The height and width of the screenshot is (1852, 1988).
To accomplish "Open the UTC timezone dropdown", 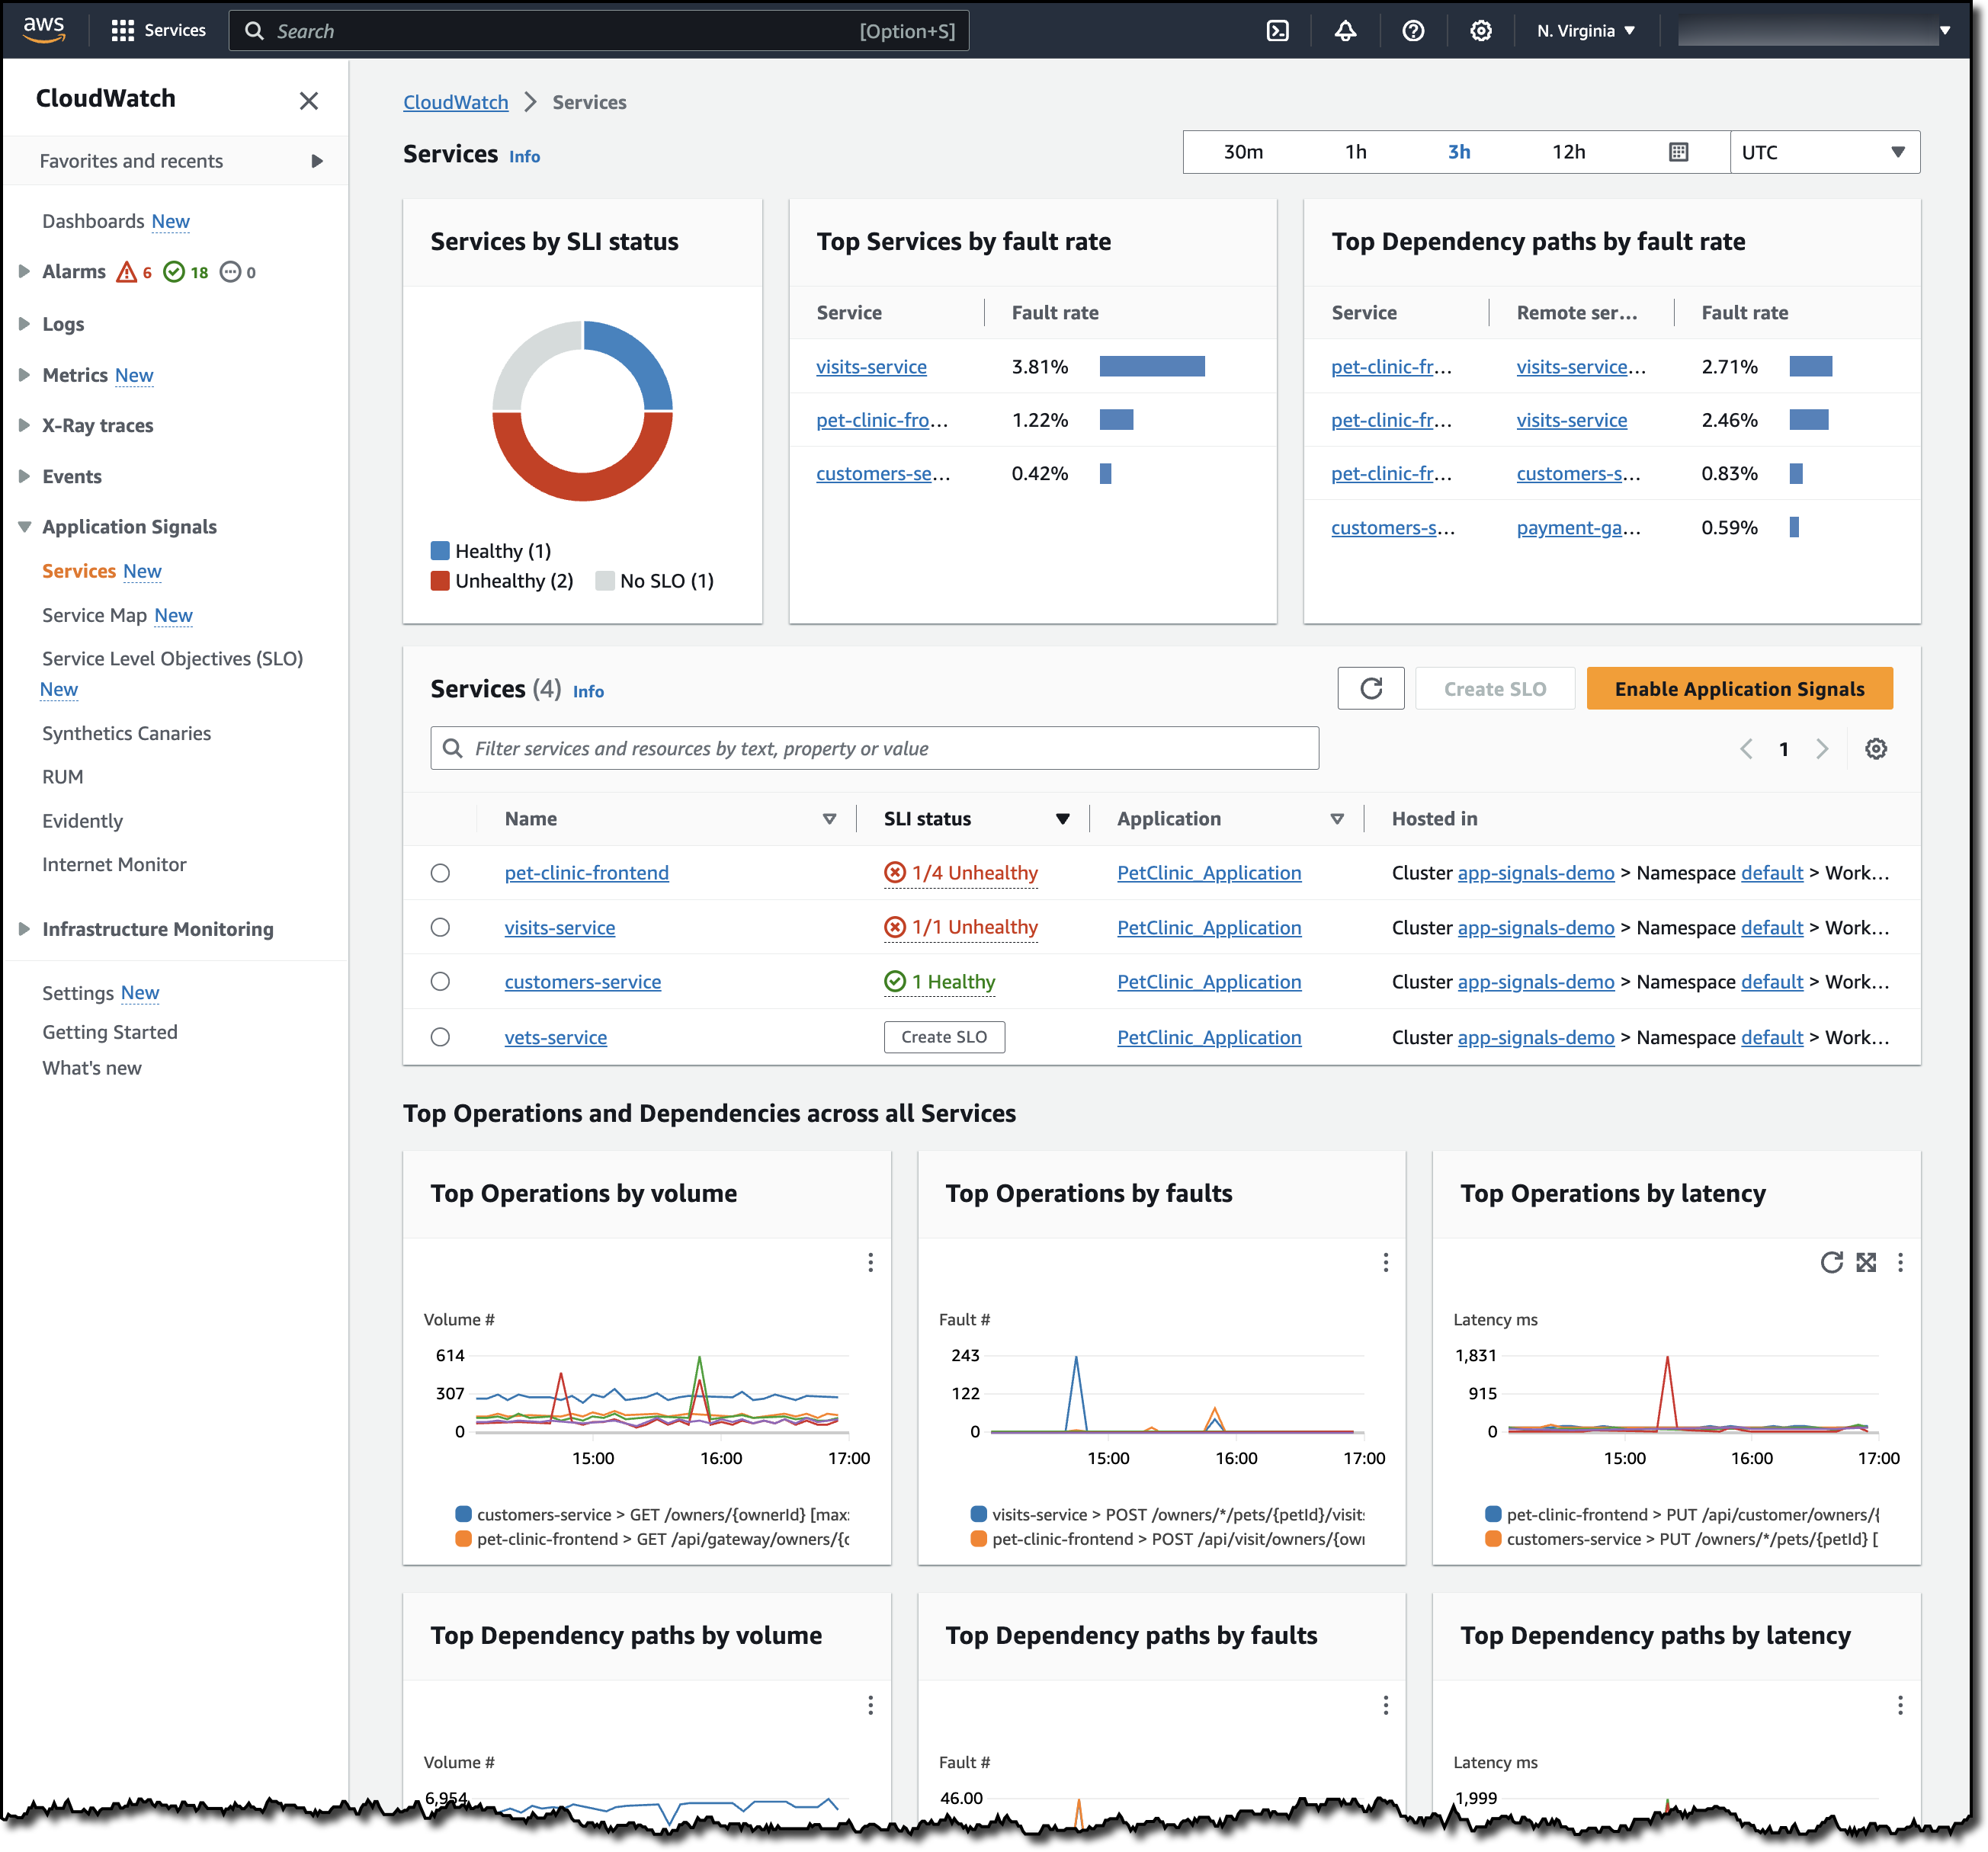I will coord(1824,152).
